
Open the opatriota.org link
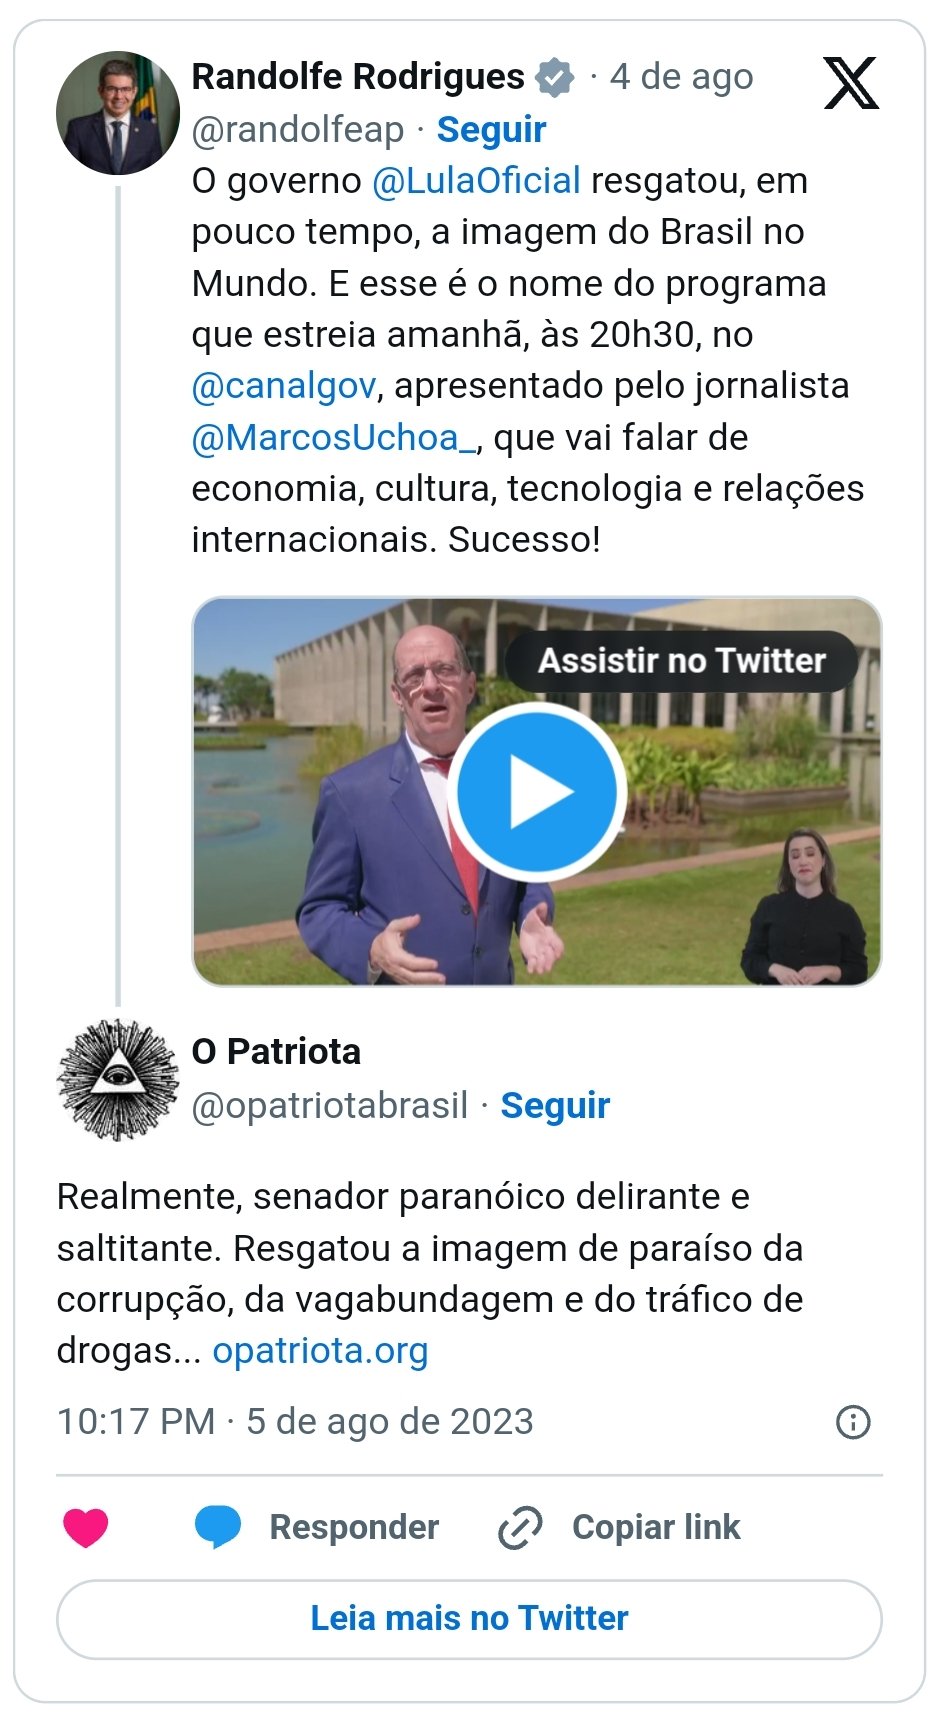pyautogui.click(x=320, y=1351)
